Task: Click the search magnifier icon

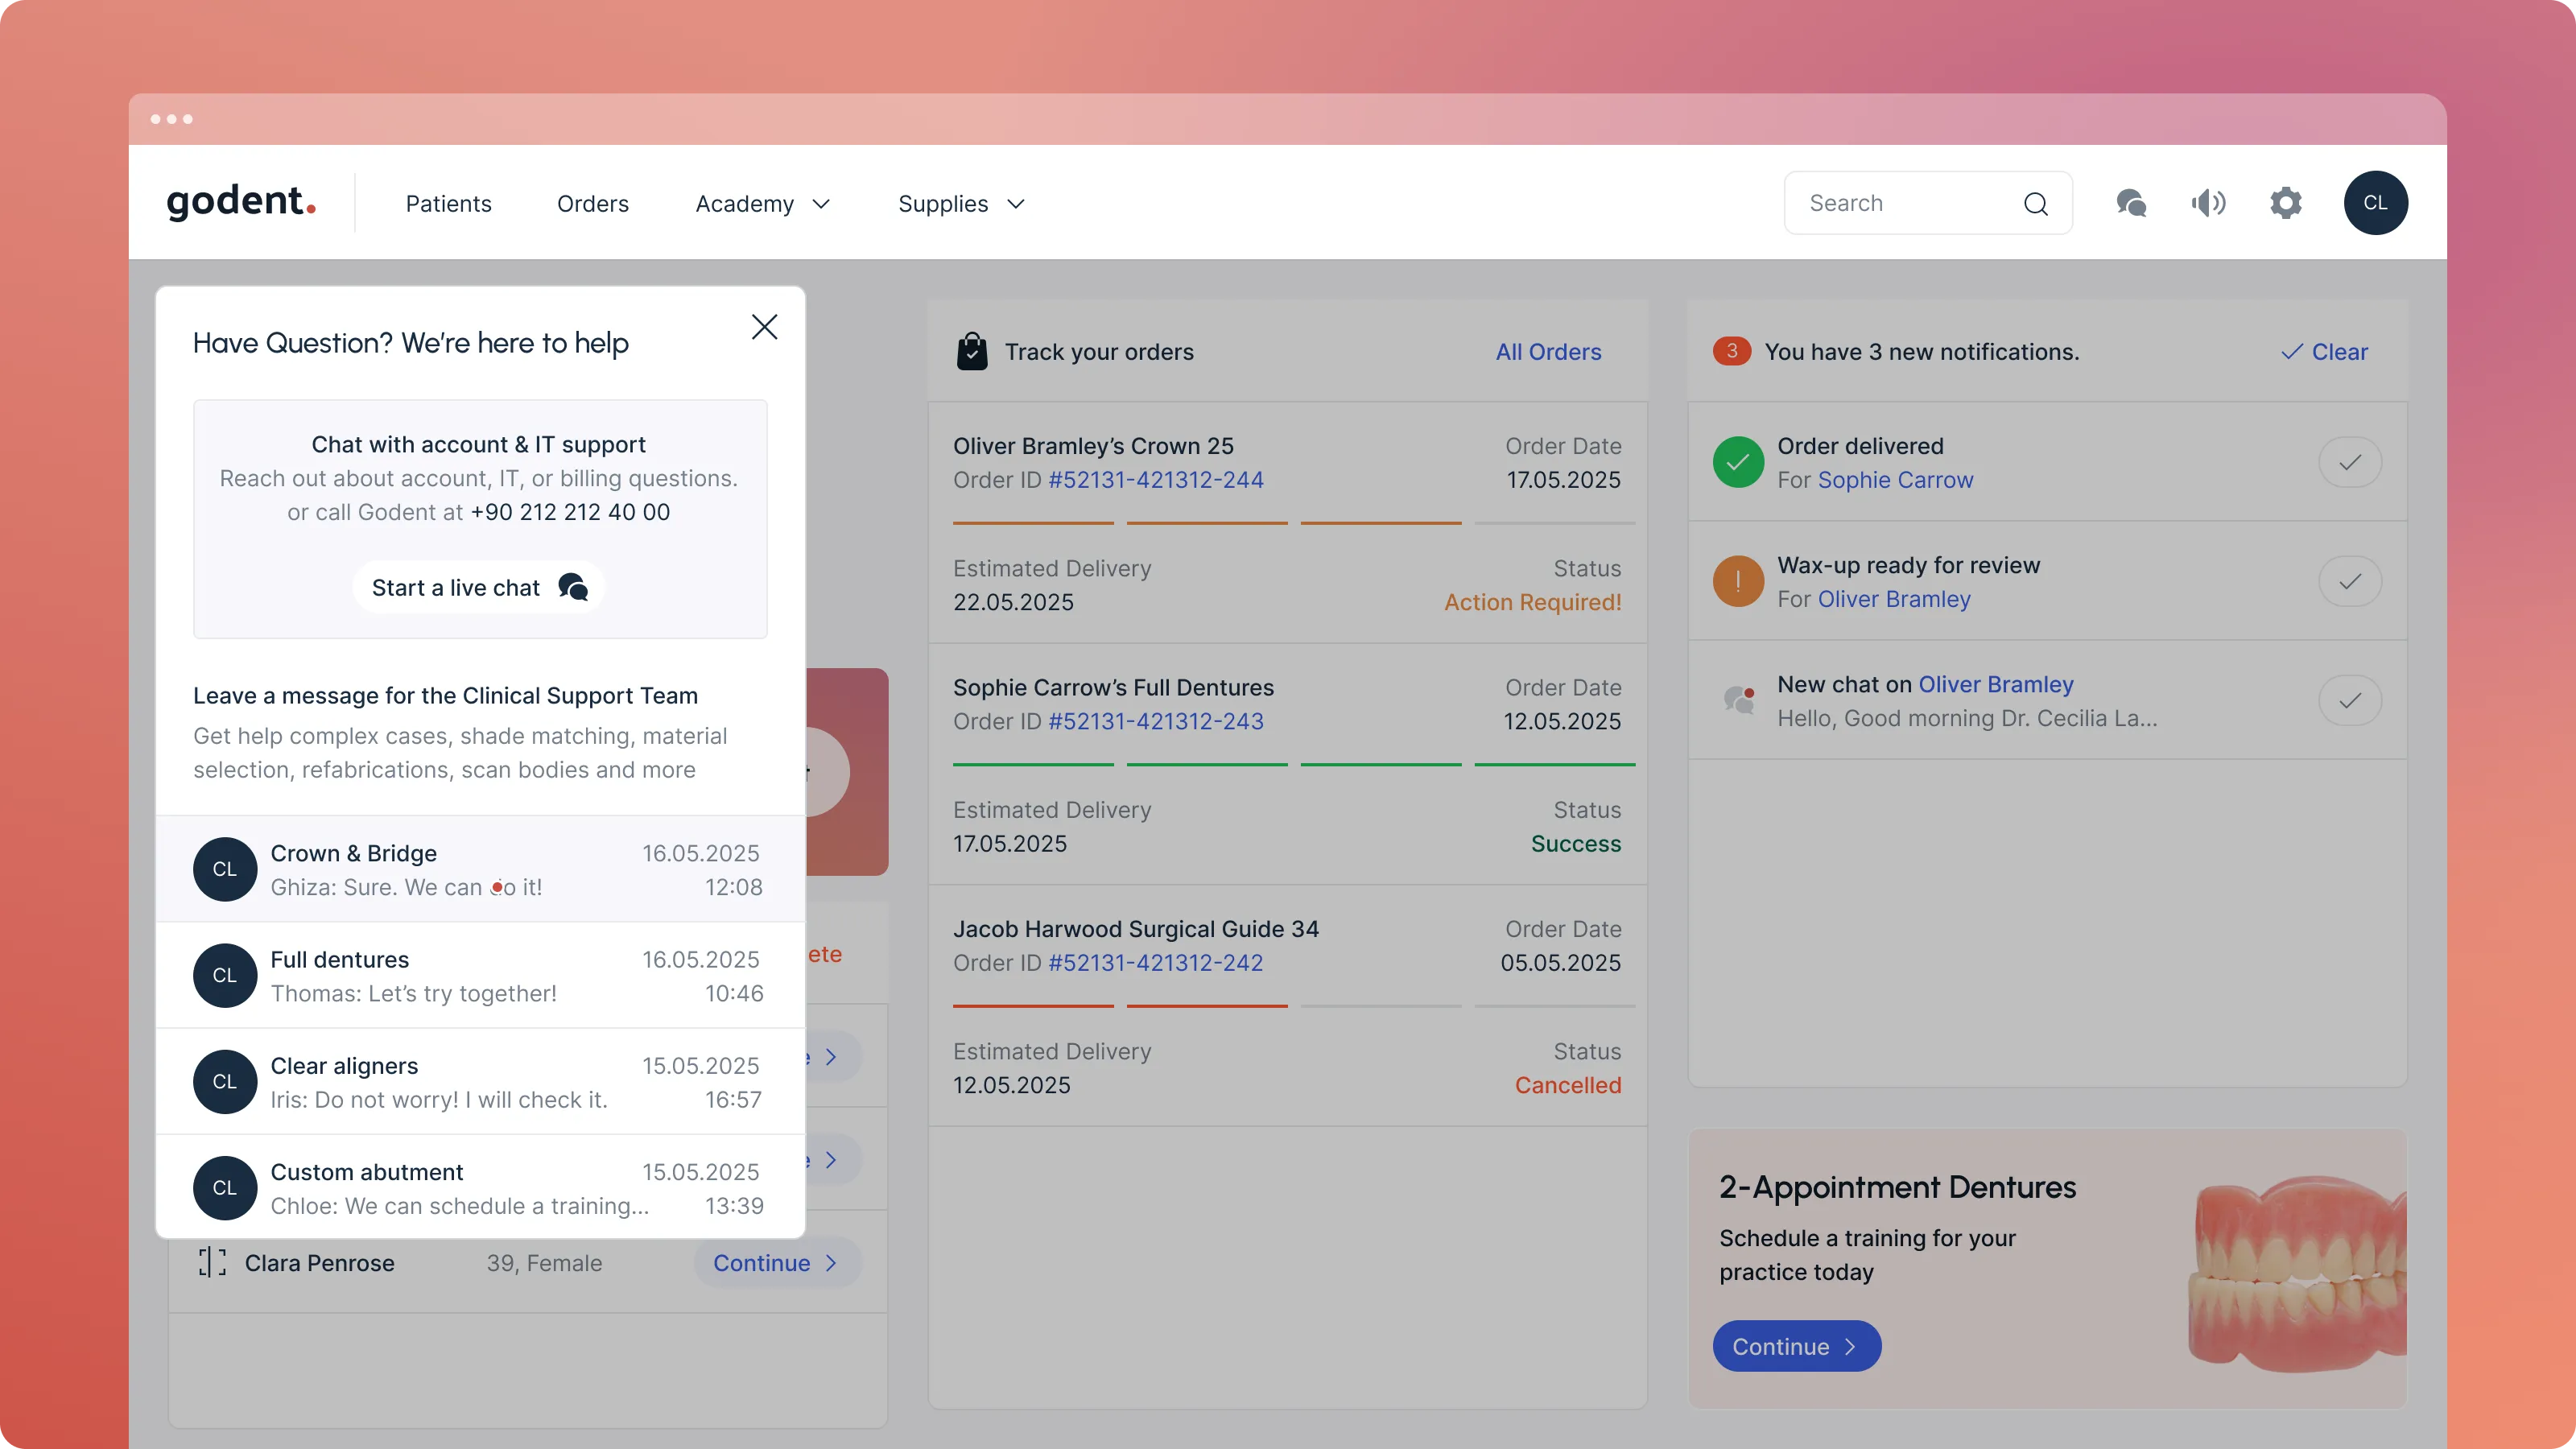Action: click(x=2036, y=203)
